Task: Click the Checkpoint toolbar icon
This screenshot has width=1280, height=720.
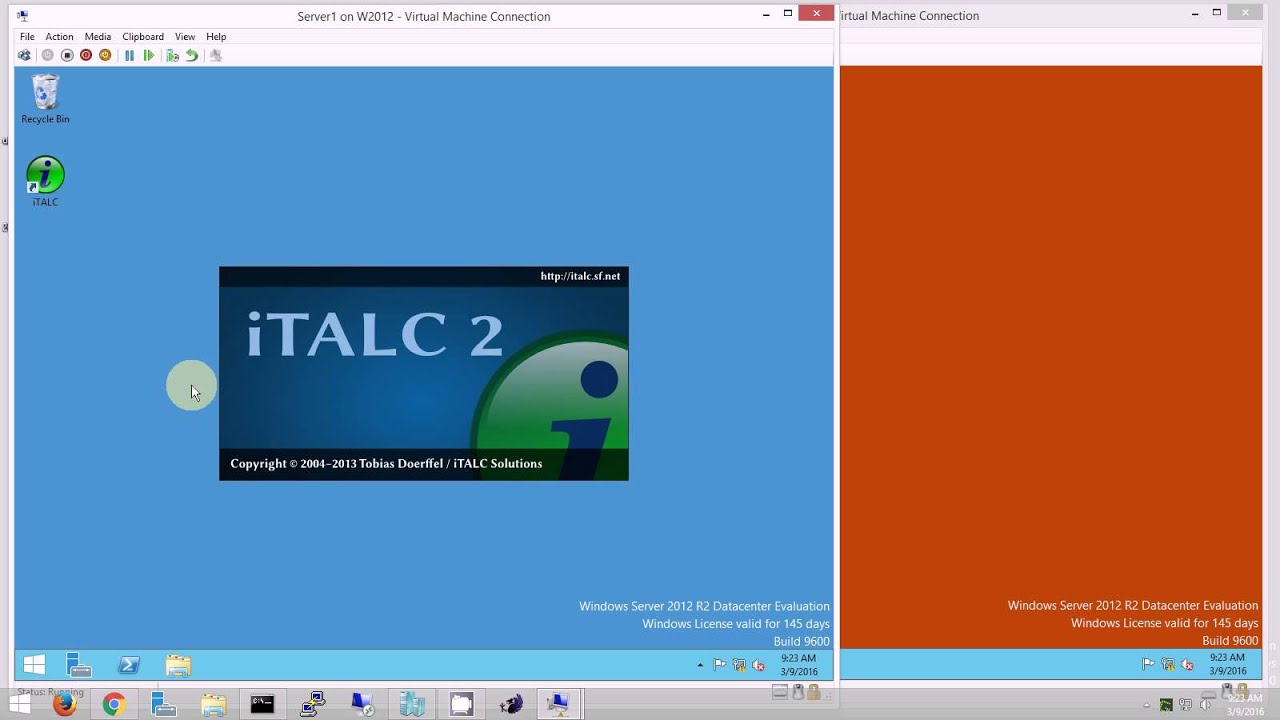Action: click(173, 56)
